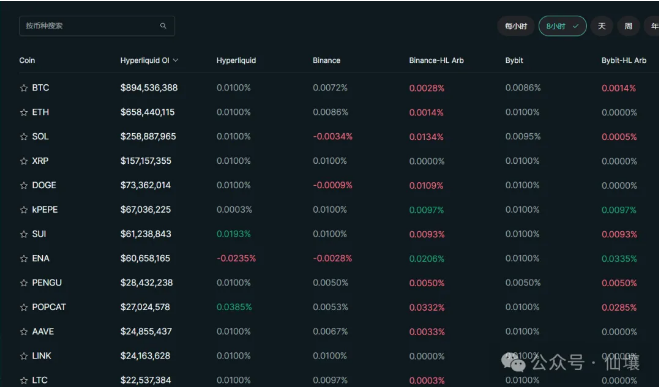Select the kPEPE coin name

[45, 210]
